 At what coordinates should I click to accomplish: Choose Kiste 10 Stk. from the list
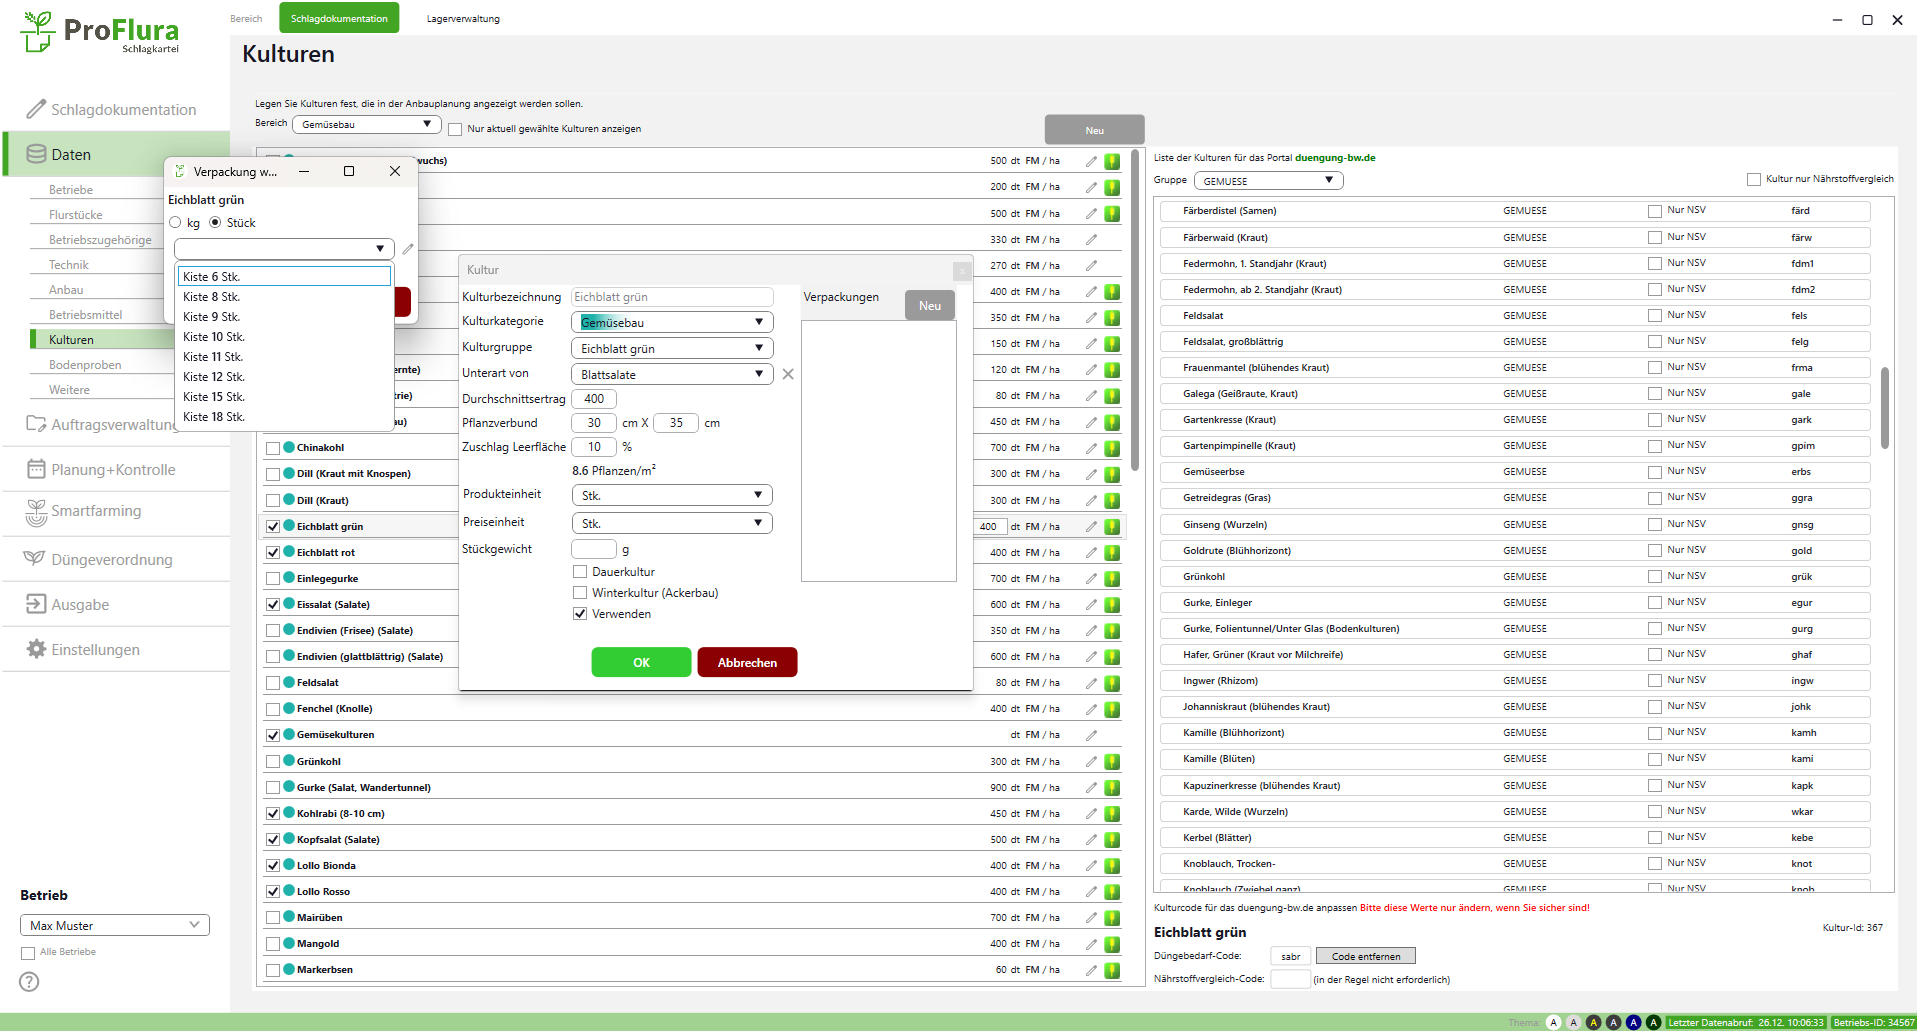pos(214,337)
